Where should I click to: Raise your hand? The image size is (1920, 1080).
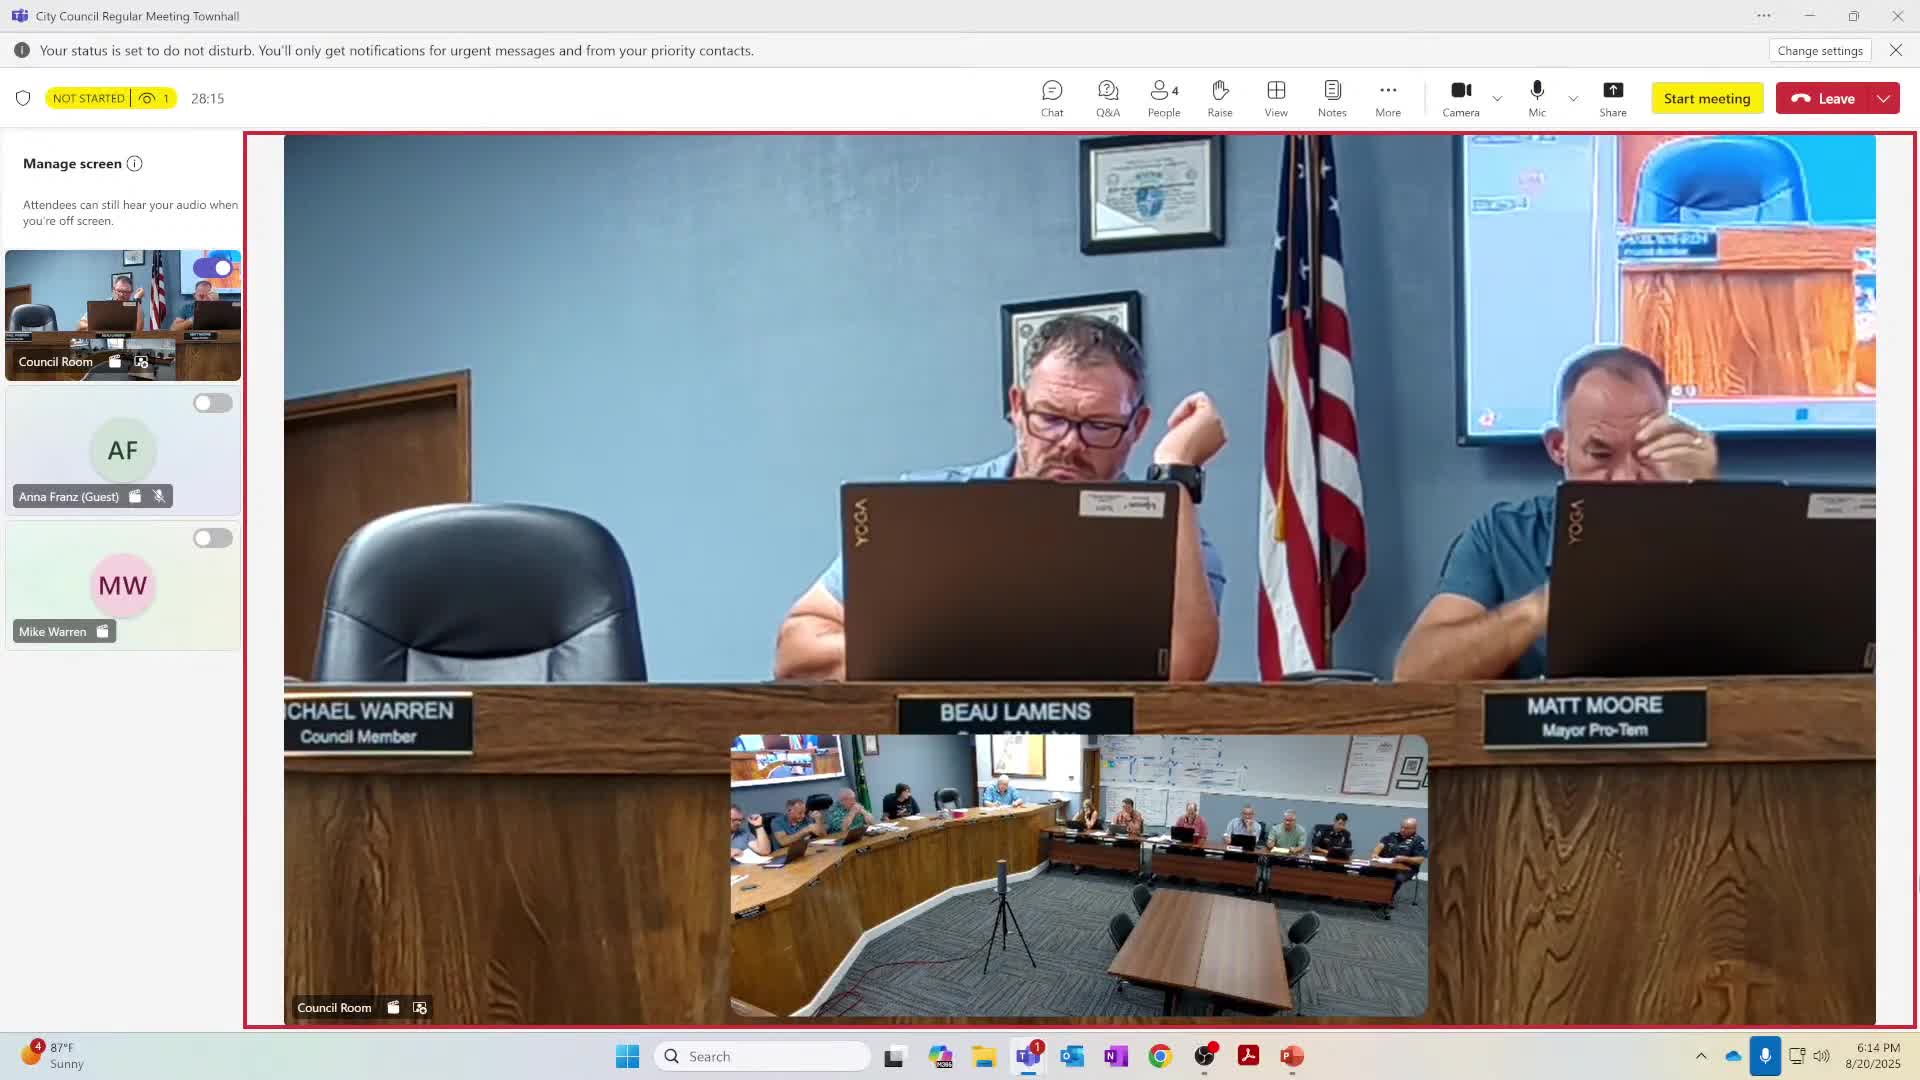1220,98
